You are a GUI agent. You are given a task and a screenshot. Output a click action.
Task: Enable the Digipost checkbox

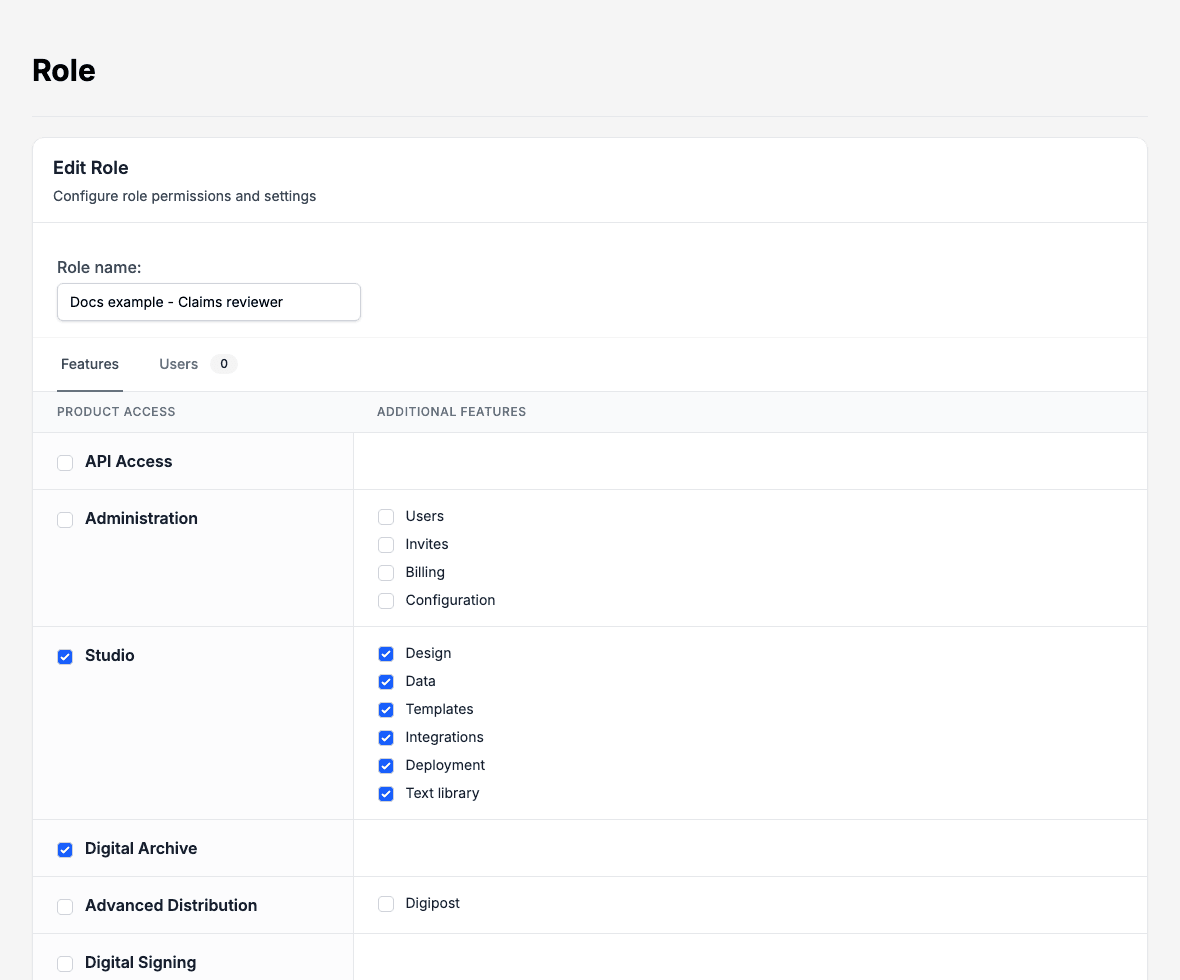click(385, 903)
